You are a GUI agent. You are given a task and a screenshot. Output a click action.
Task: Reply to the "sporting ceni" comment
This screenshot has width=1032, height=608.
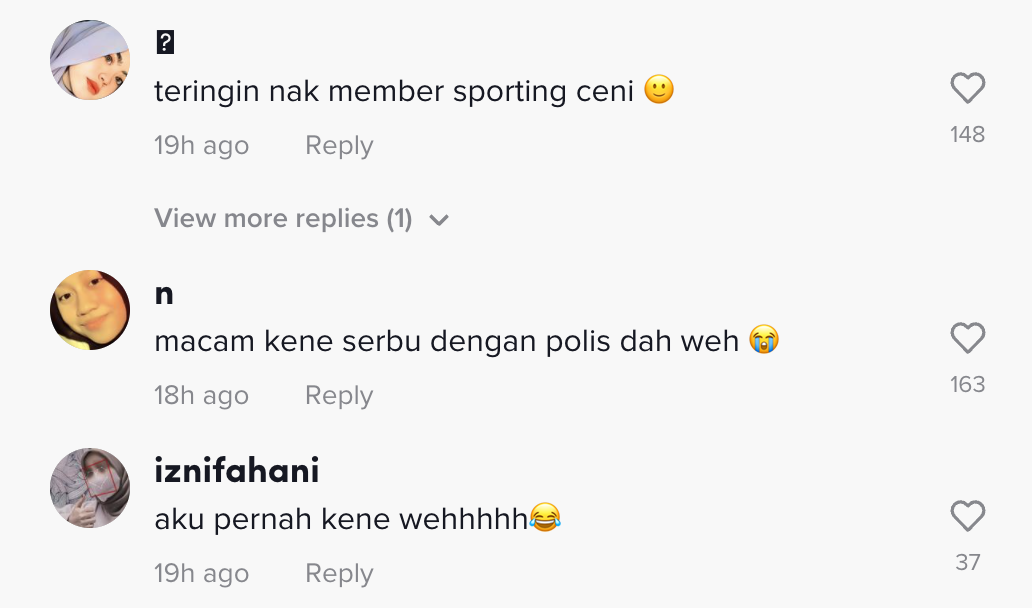click(x=339, y=146)
